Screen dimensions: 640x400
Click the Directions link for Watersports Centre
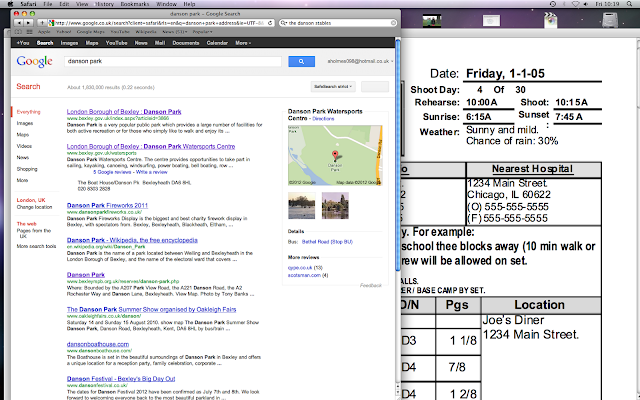point(323,119)
